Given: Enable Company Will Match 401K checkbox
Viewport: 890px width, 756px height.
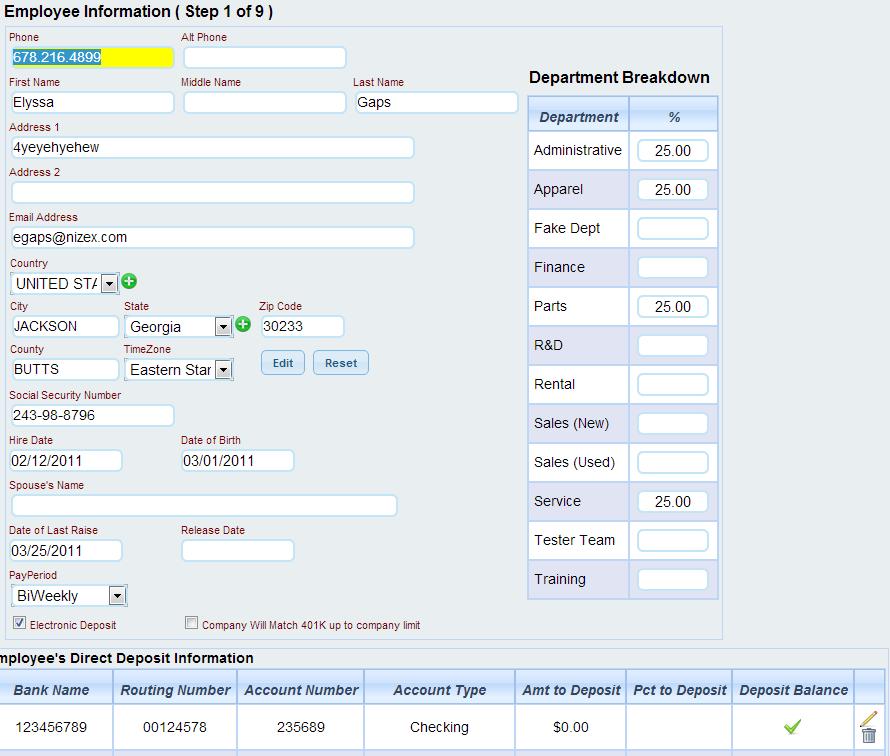Looking at the screenshot, I should (x=192, y=623).
